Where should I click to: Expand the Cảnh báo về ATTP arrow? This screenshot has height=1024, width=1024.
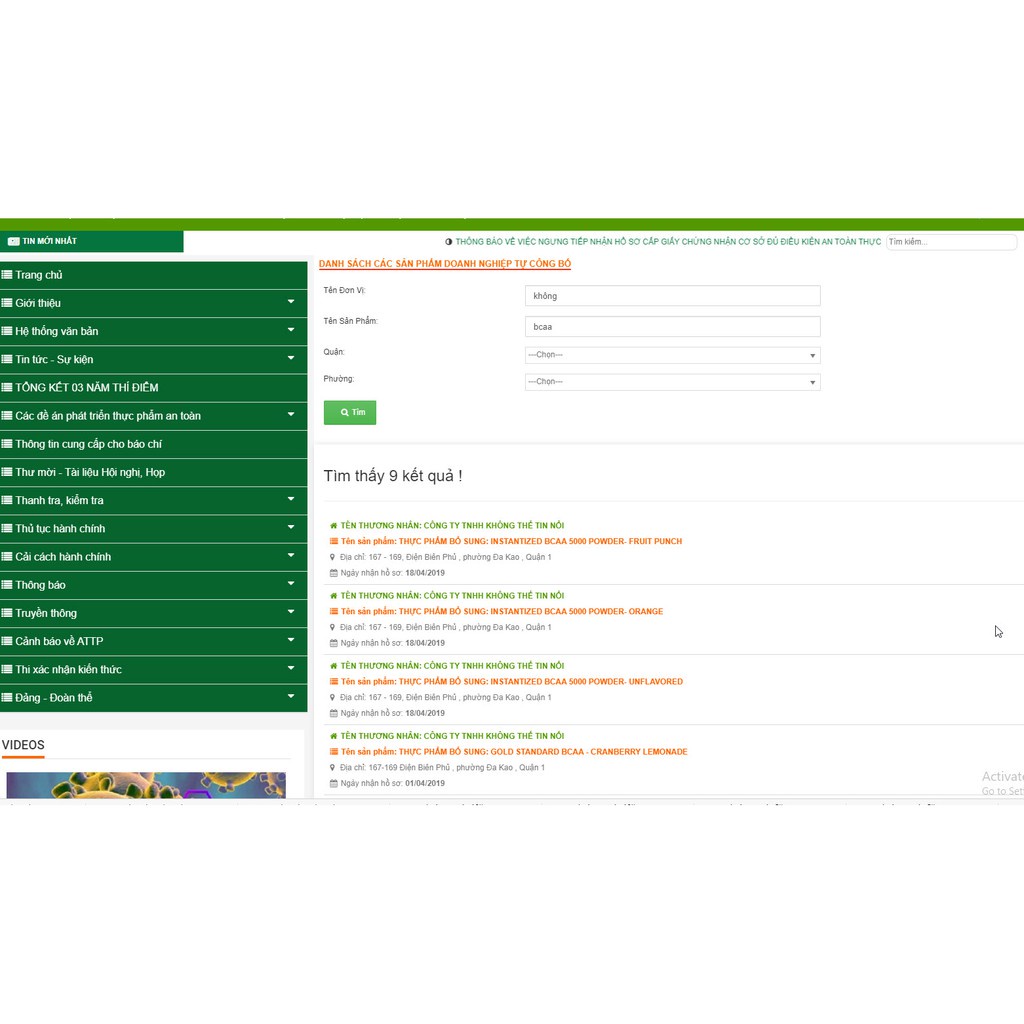pyautogui.click(x=291, y=640)
